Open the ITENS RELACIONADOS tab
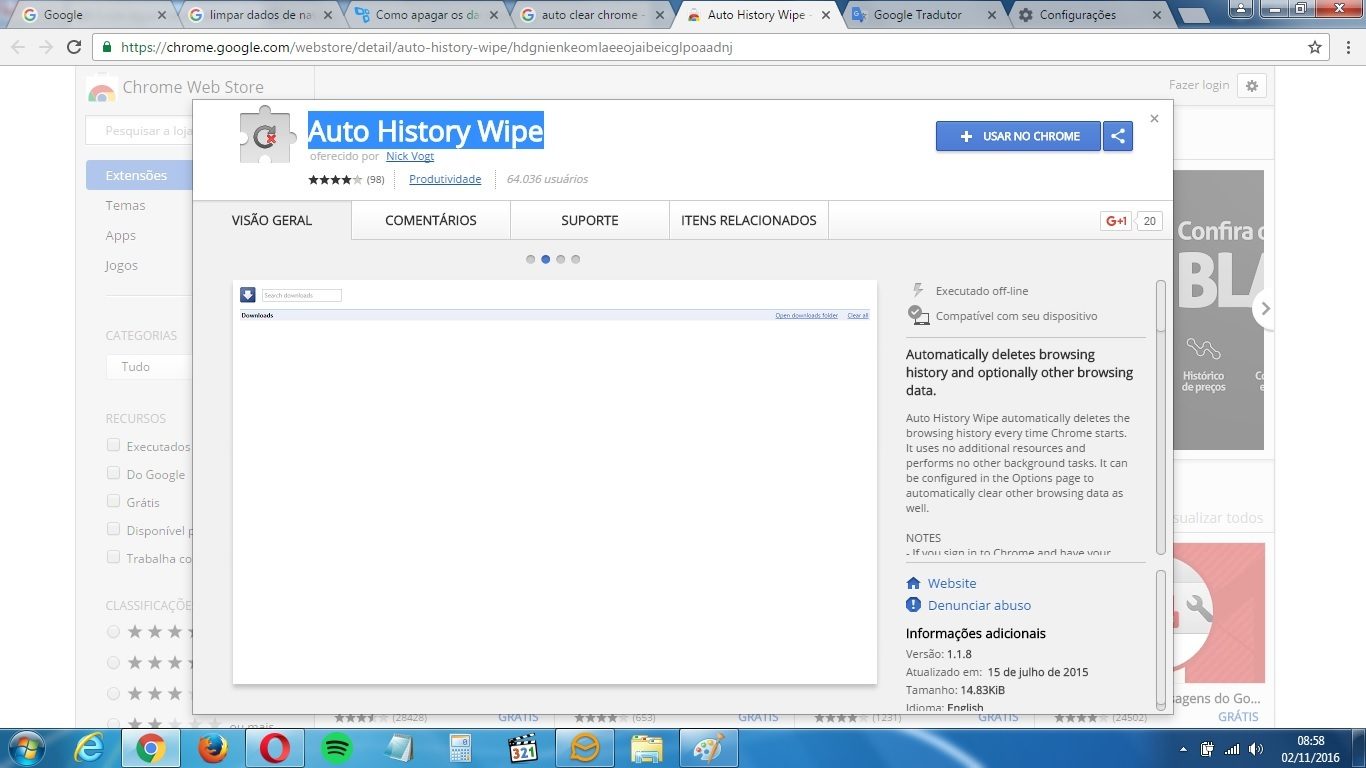 click(x=749, y=221)
